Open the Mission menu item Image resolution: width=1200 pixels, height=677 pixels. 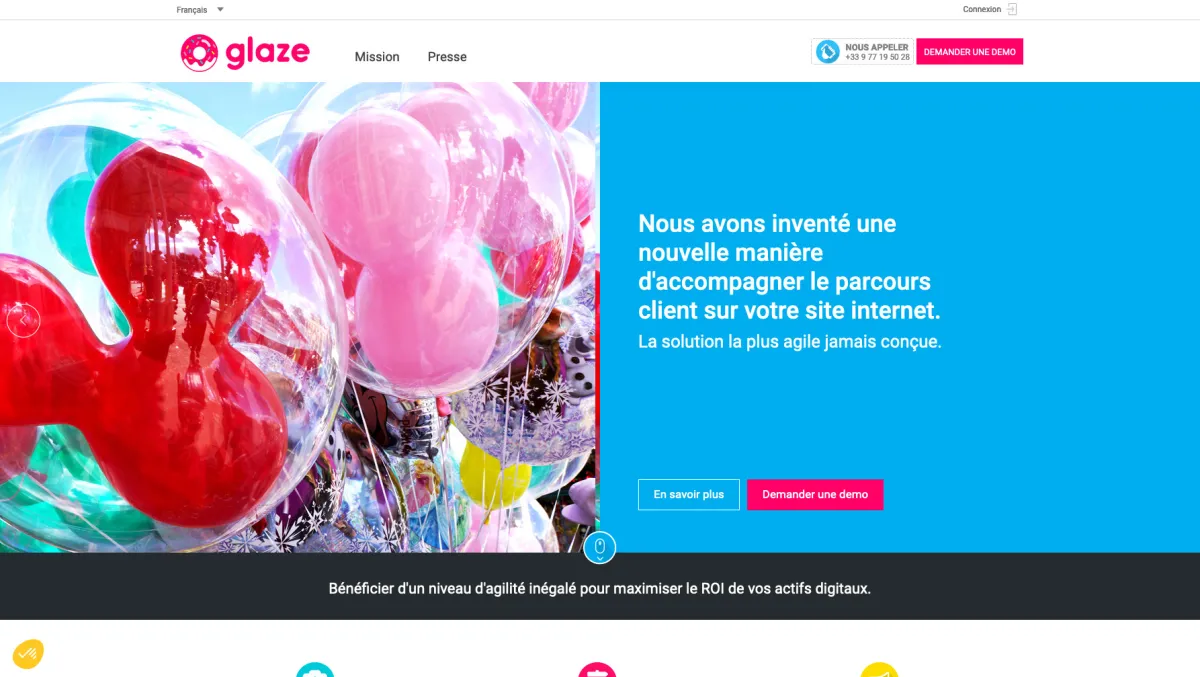click(x=377, y=57)
